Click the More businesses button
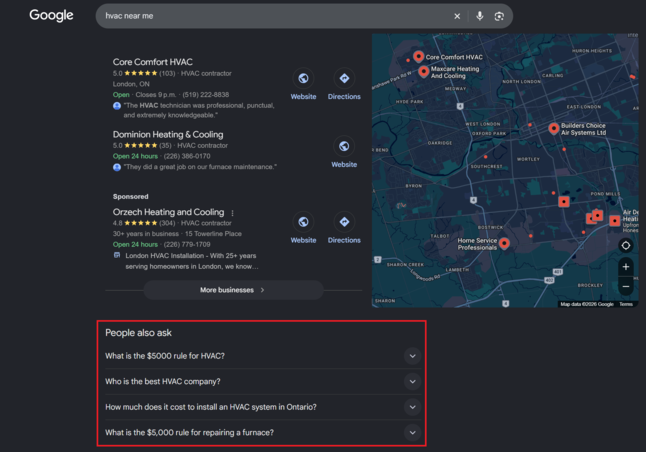The width and height of the screenshot is (646, 452). click(233, 290)
